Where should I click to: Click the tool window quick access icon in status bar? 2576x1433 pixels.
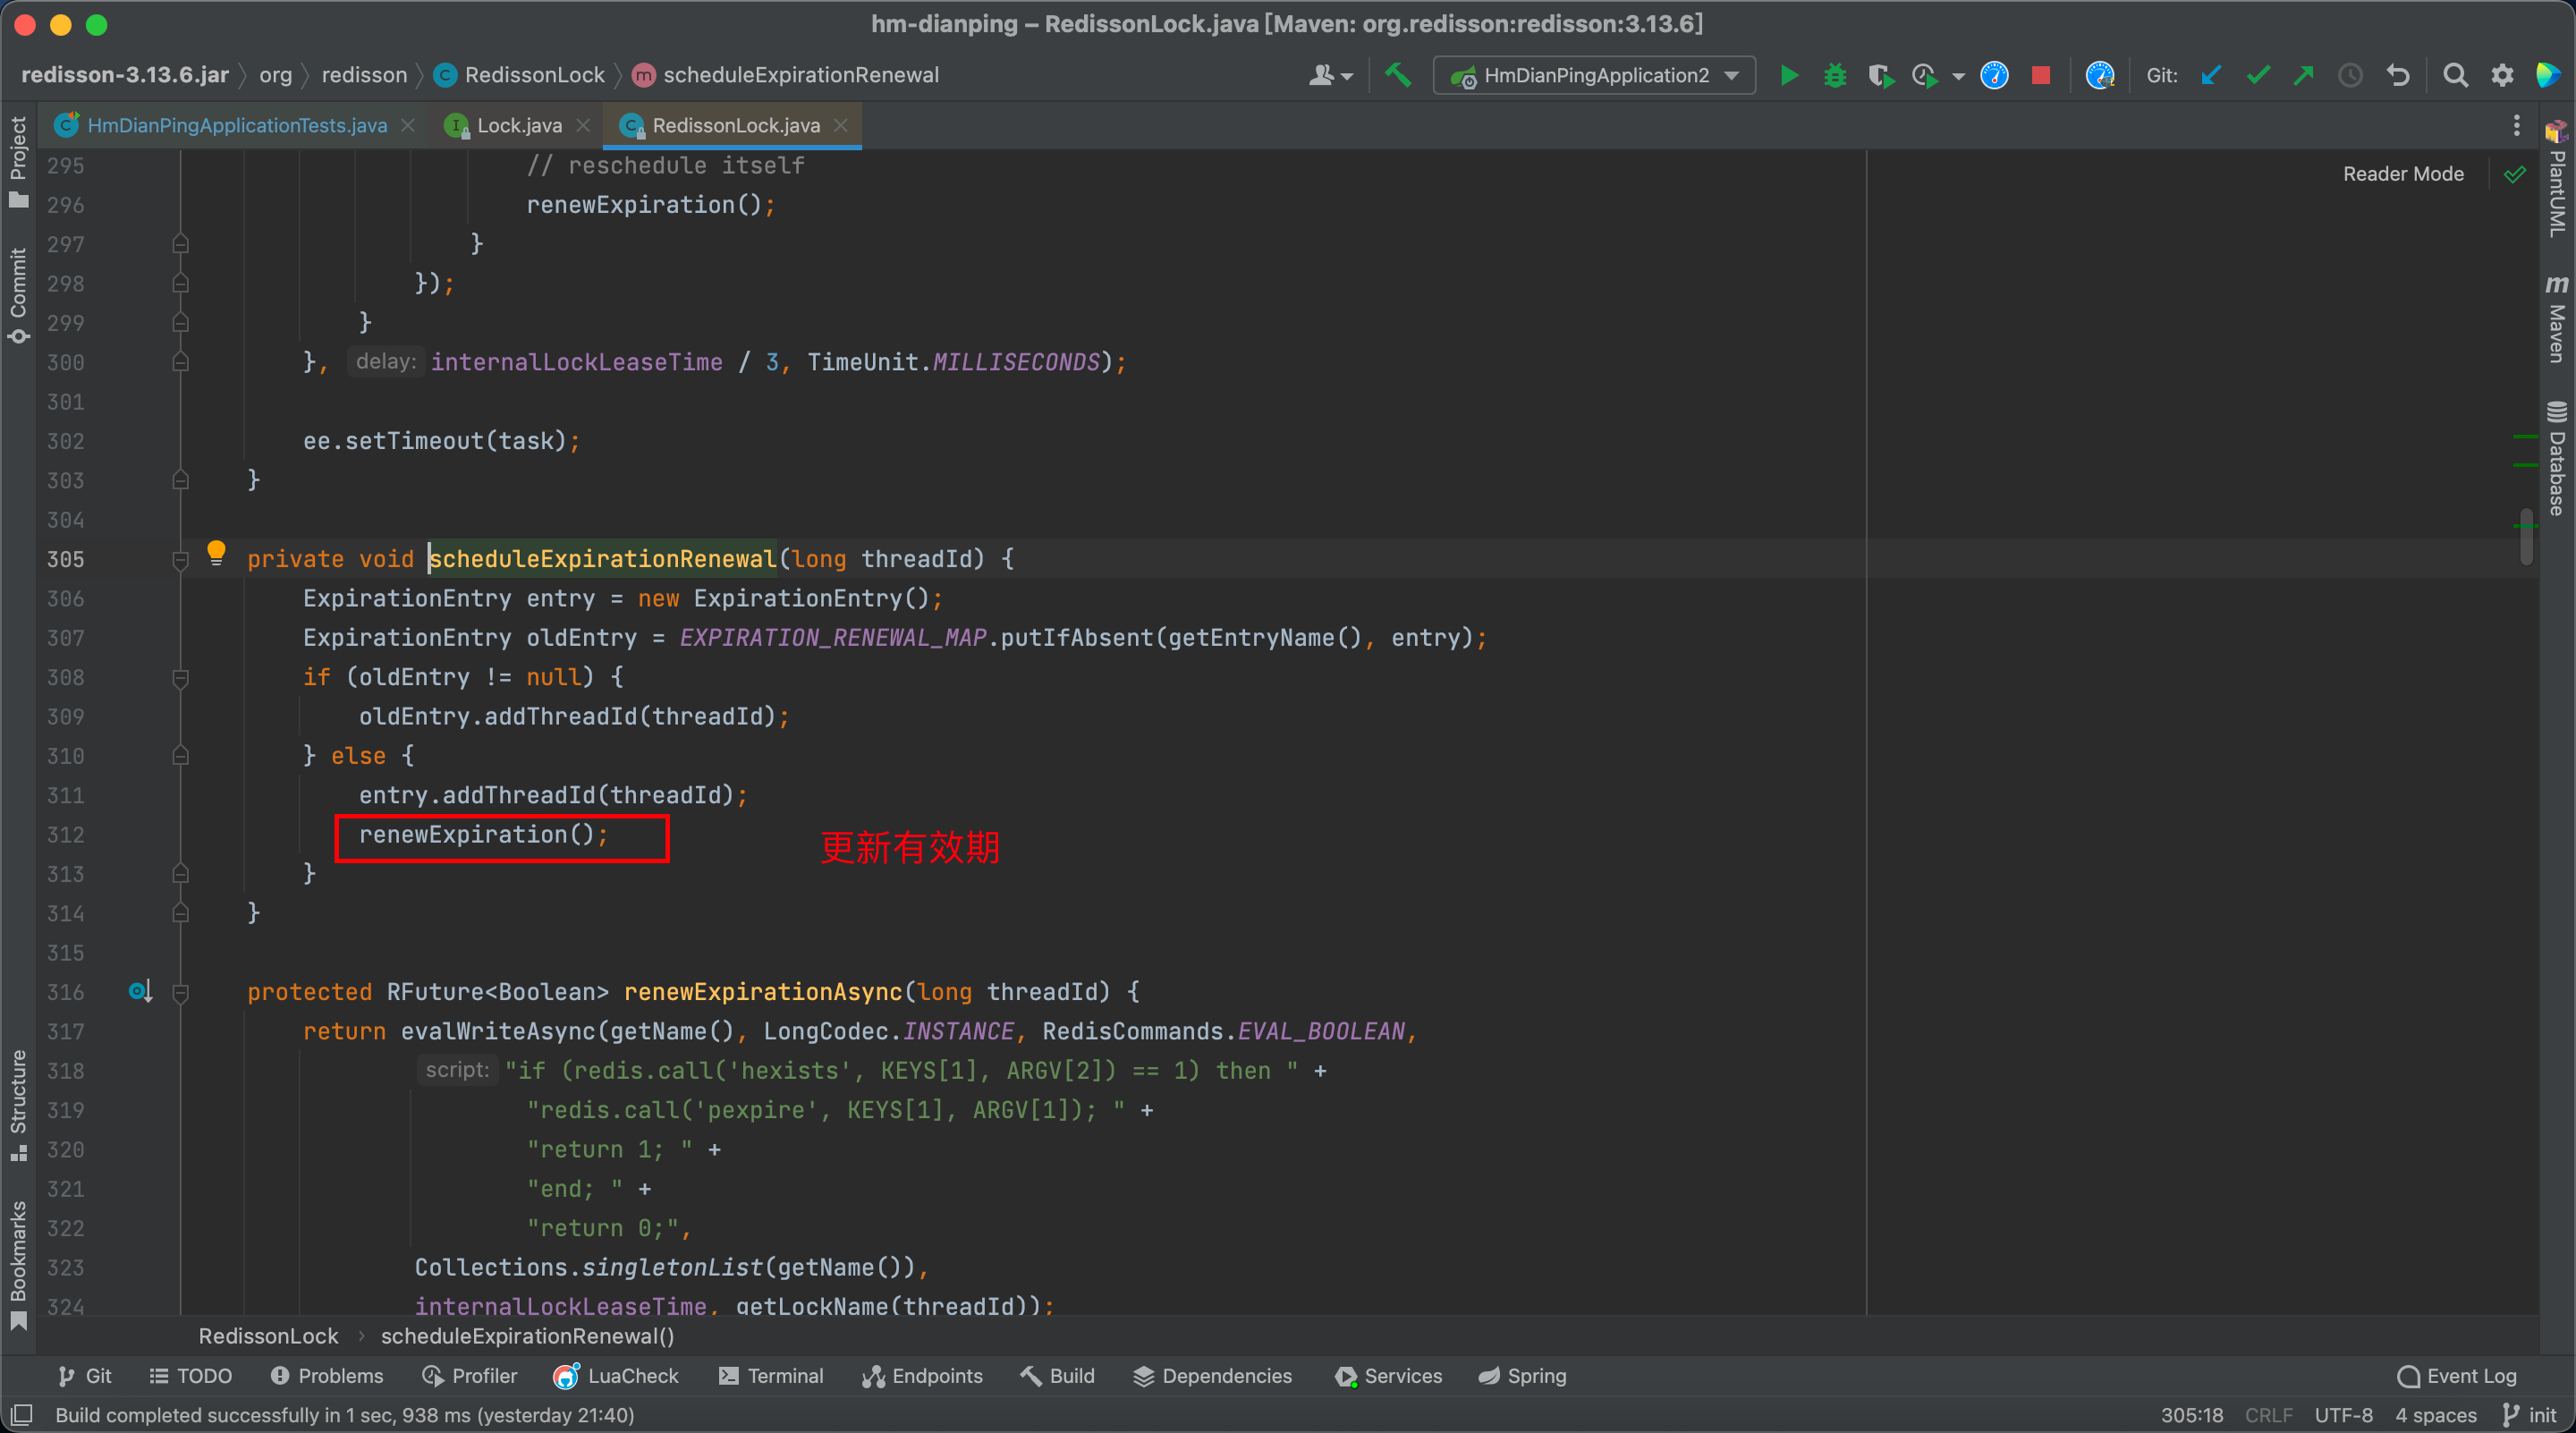(x=21, y=1415)
